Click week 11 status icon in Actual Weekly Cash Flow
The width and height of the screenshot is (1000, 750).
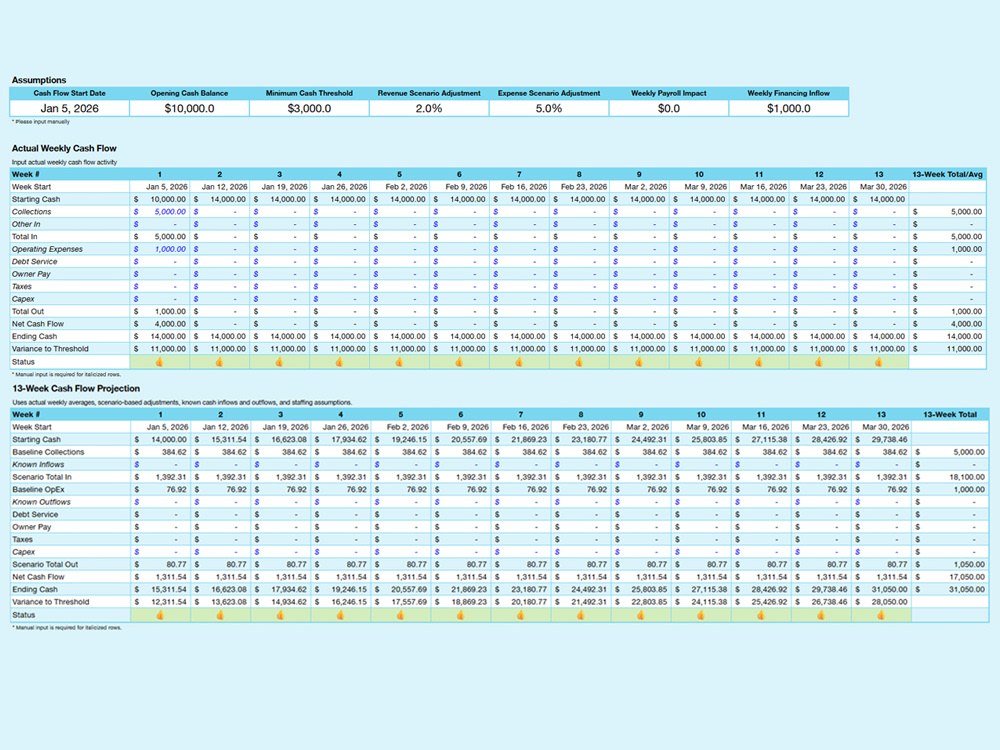[759, 362]
